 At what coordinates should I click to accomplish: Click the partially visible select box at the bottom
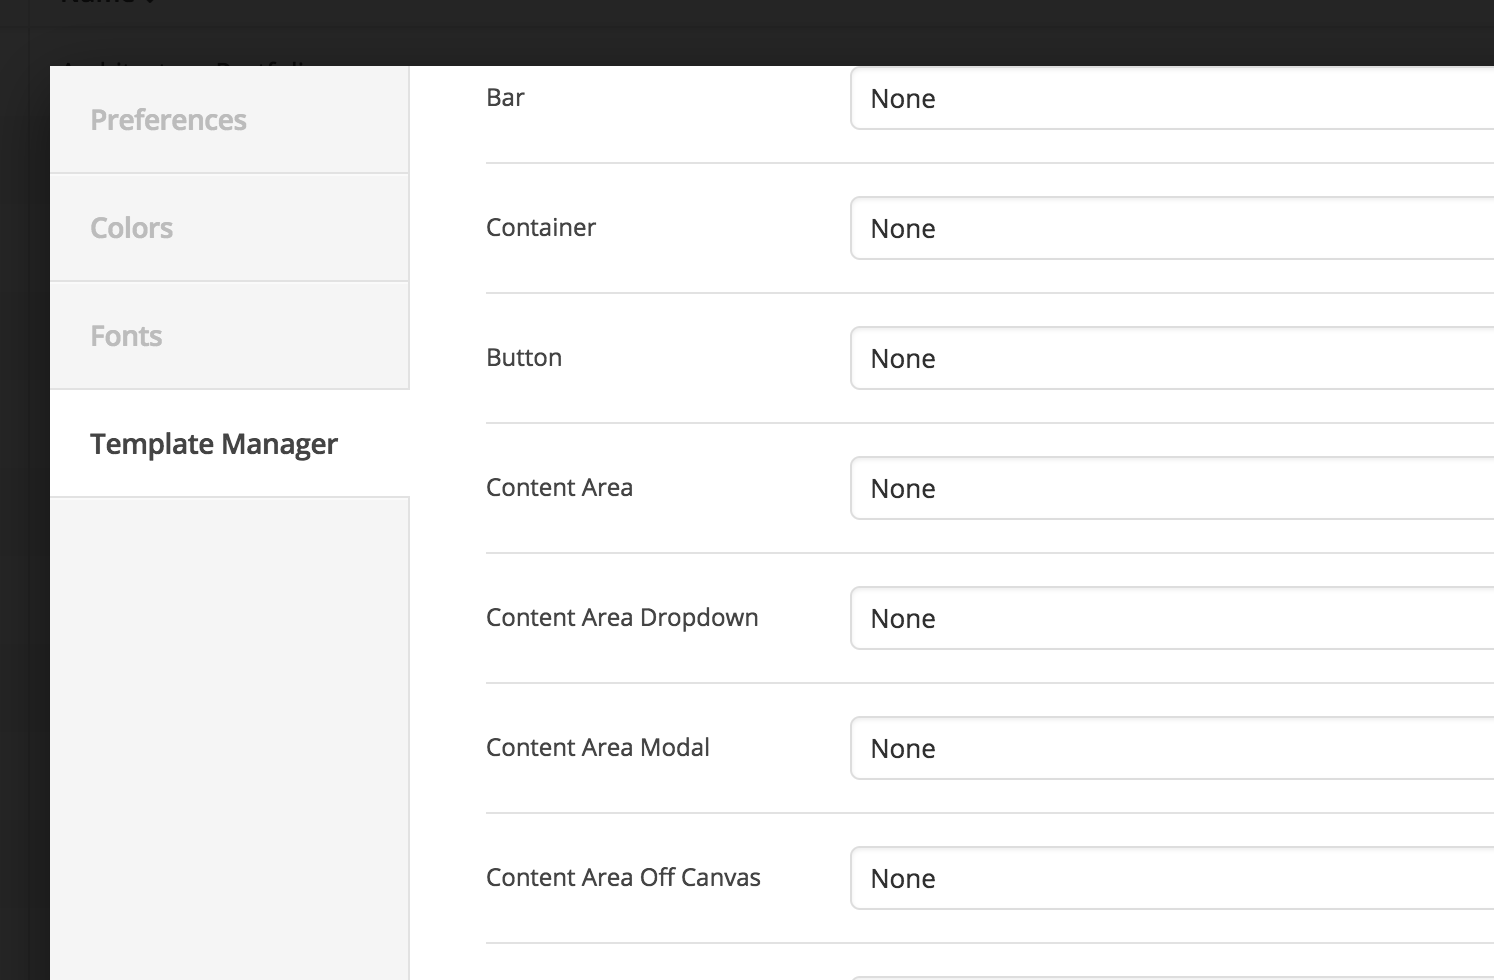click(1170, 976)
